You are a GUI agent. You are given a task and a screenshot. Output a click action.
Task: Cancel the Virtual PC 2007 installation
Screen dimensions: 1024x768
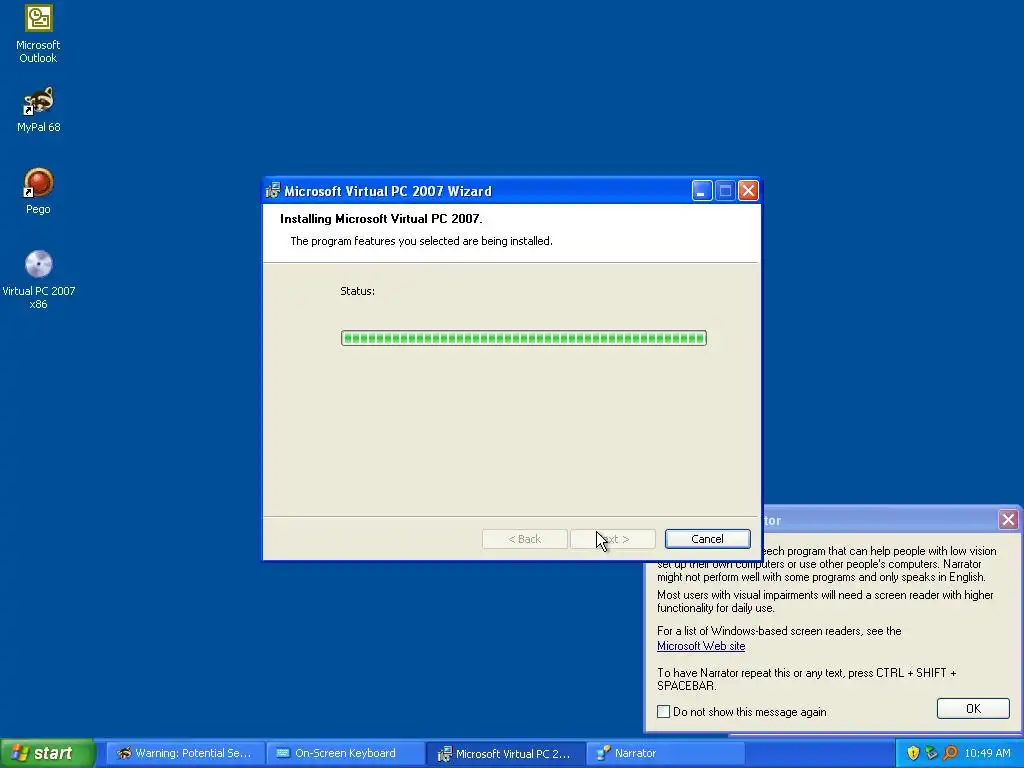(x=707, y=539)
